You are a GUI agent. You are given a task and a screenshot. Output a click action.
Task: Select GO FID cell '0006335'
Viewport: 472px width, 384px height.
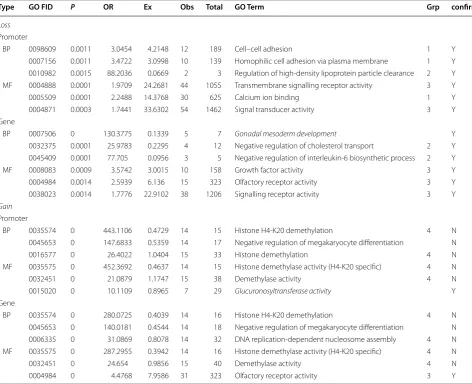pyautogui.click(x=42, y=339)
